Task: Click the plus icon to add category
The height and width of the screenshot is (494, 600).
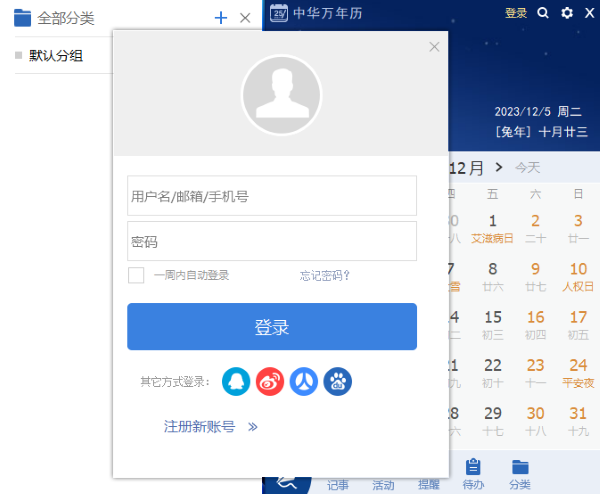Action: point(221,17)
